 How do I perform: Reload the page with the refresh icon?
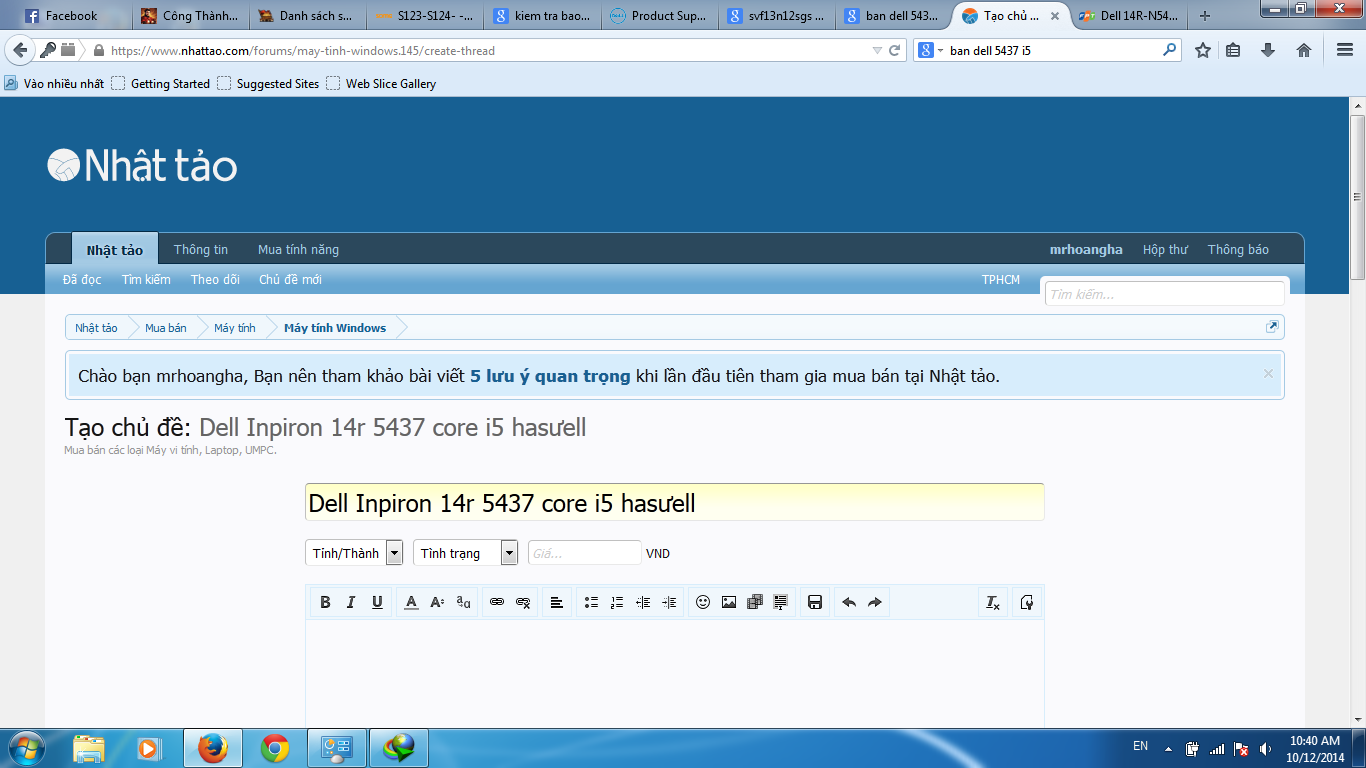[896, 50]
